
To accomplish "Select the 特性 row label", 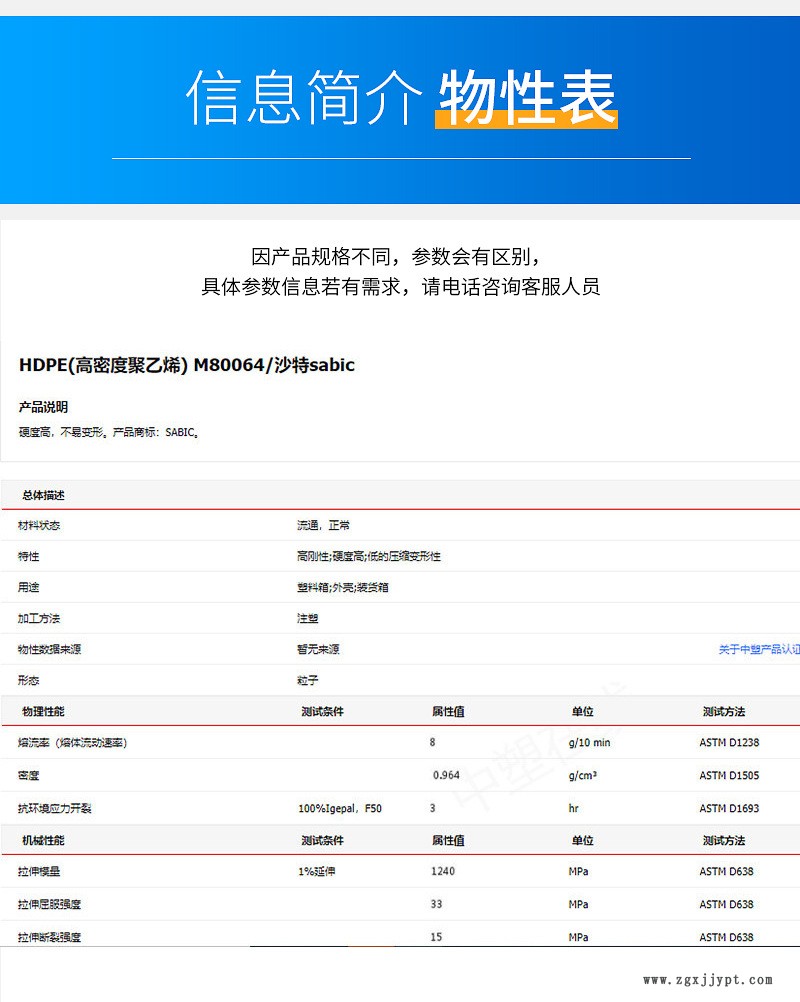I will point(29,557).
